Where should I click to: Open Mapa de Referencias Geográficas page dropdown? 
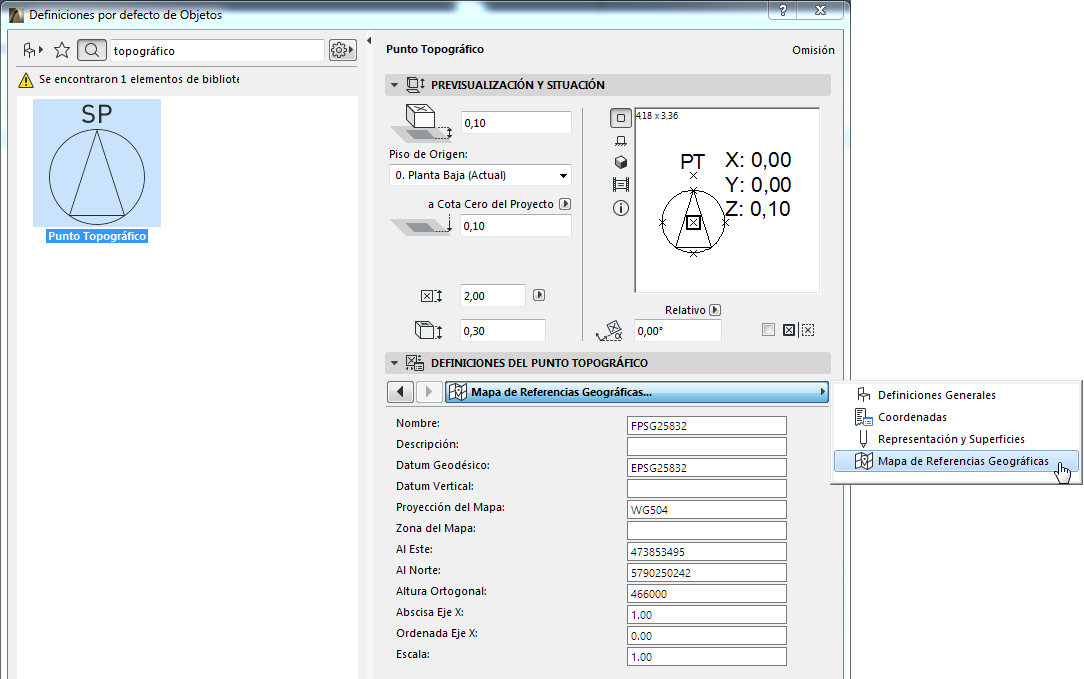pyautogui.click(x=637, y=392)
